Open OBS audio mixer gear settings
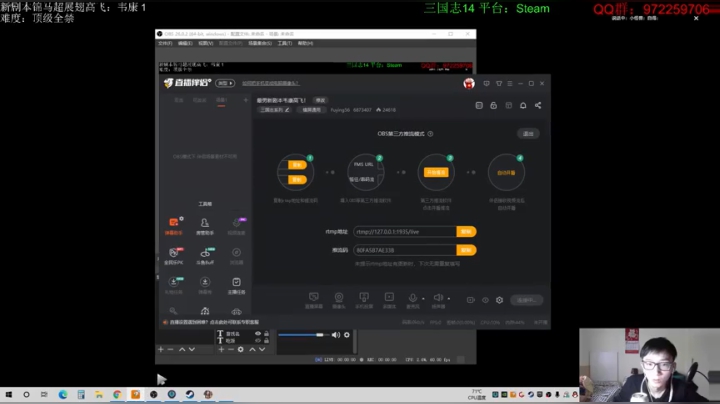The height and width of the screenshot is (404, 720). coord(347,335)
